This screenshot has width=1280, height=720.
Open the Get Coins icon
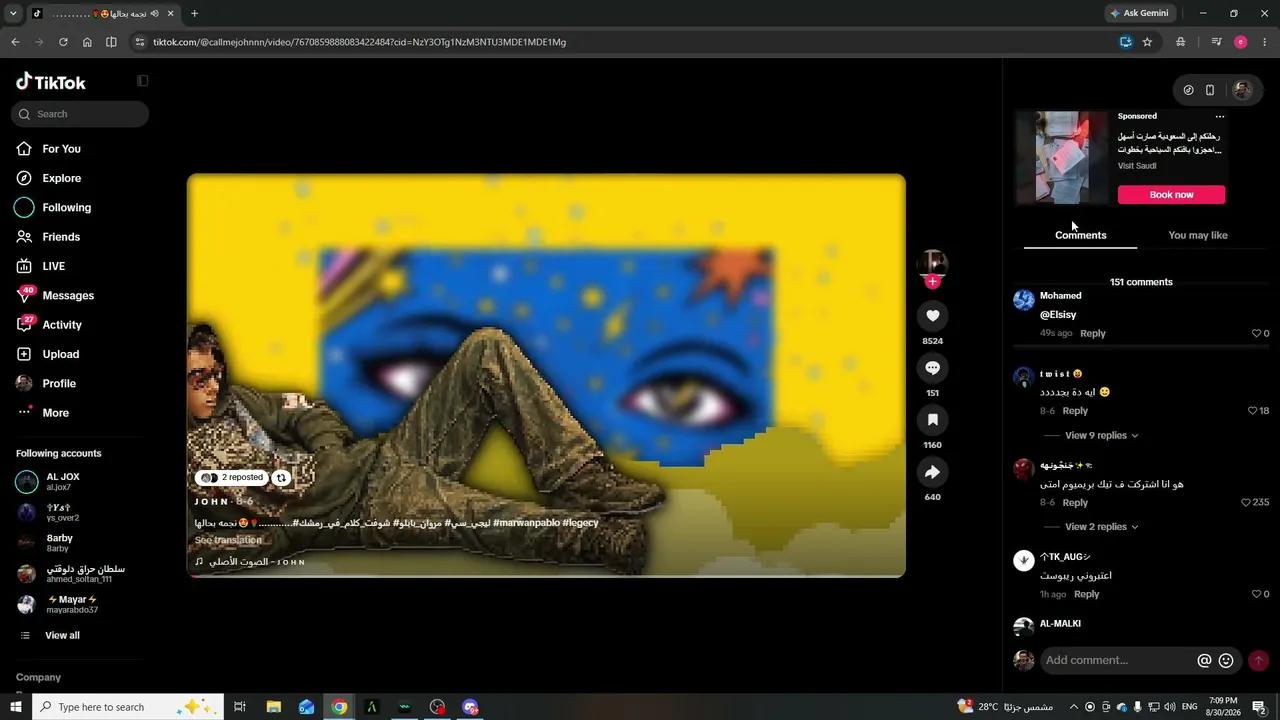[x=1188, y=90]
